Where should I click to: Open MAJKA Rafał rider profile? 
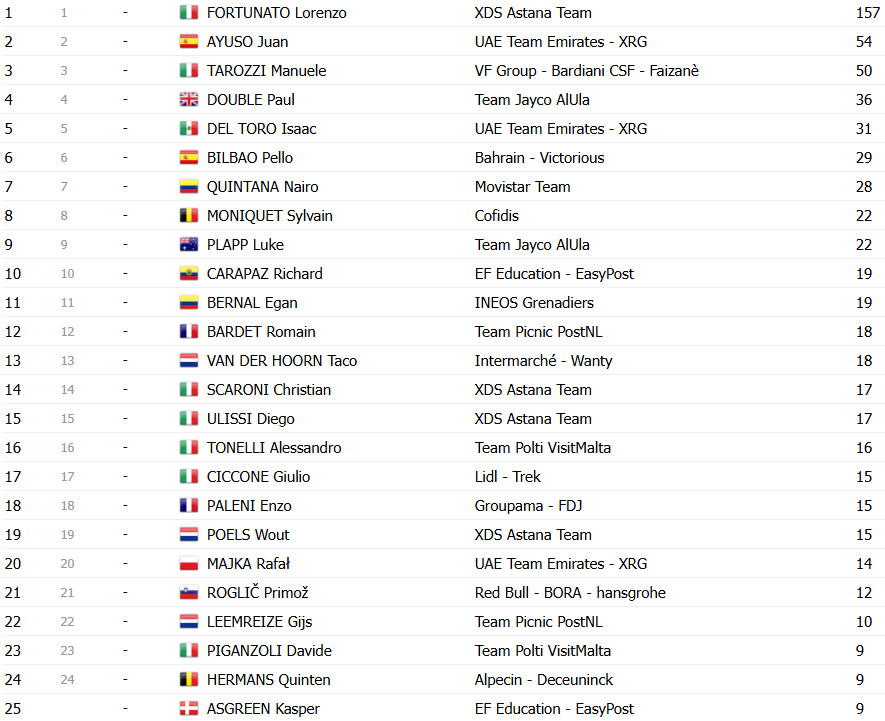click(x=248, y=563)
